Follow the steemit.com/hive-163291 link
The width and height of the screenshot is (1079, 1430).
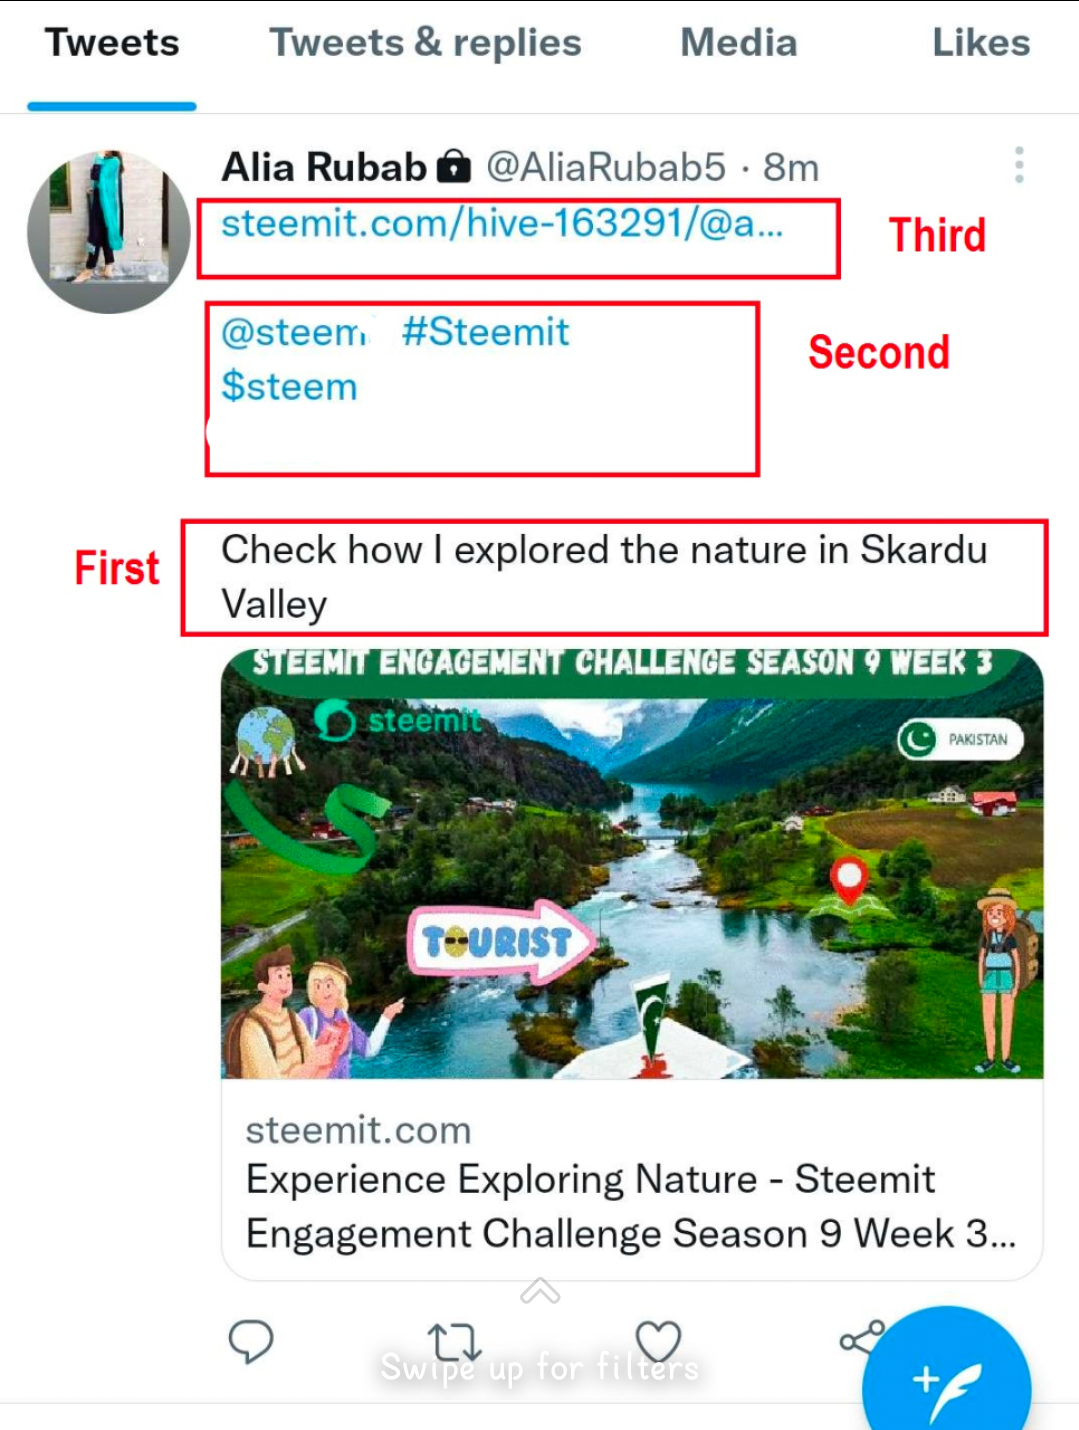[502, 223]
